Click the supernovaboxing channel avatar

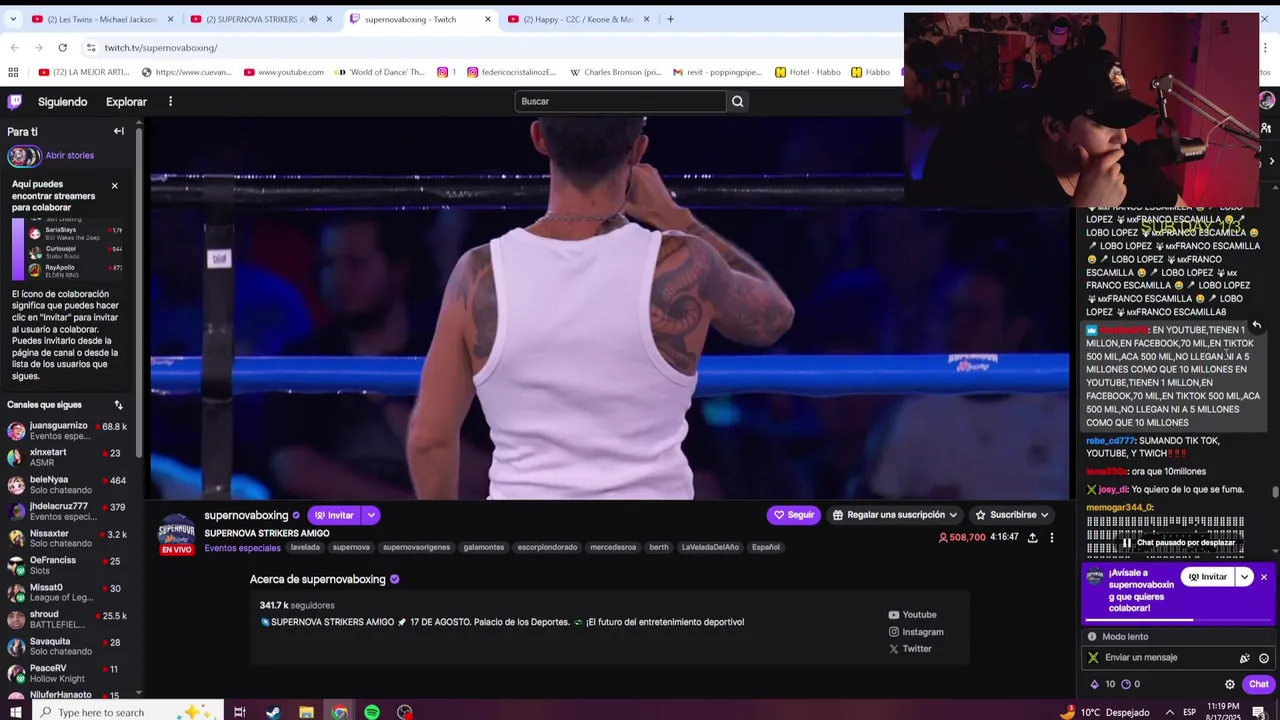[177, 530]
